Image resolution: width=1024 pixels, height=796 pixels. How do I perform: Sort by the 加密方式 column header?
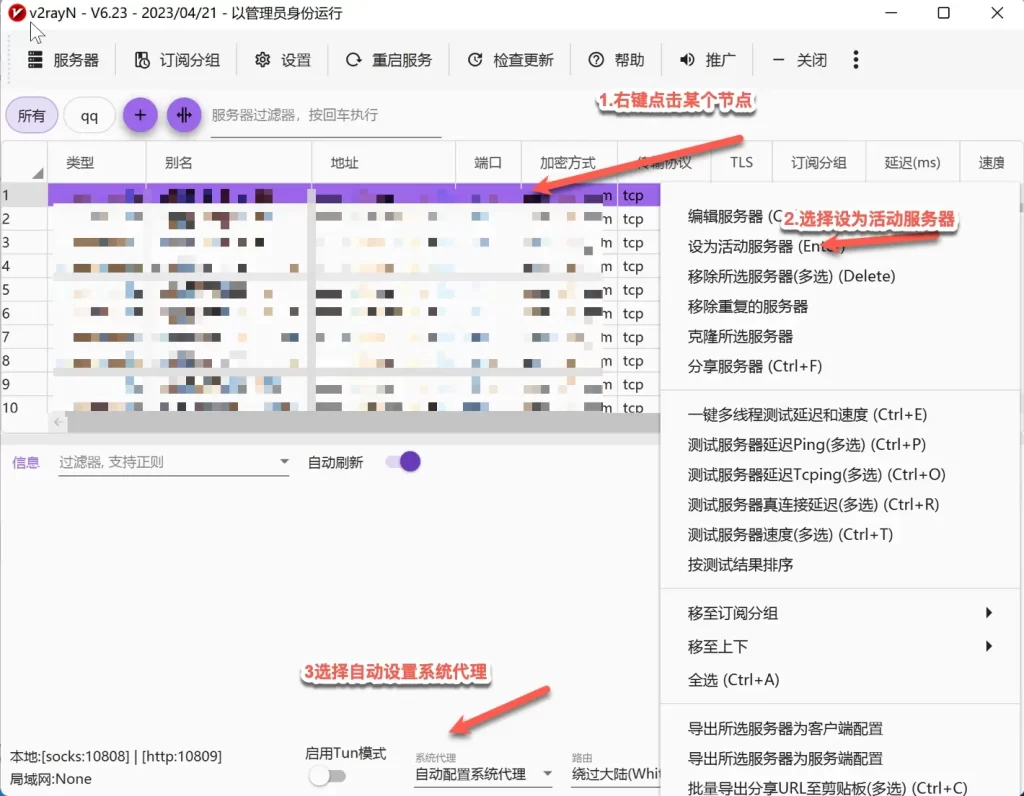(569, 163)
